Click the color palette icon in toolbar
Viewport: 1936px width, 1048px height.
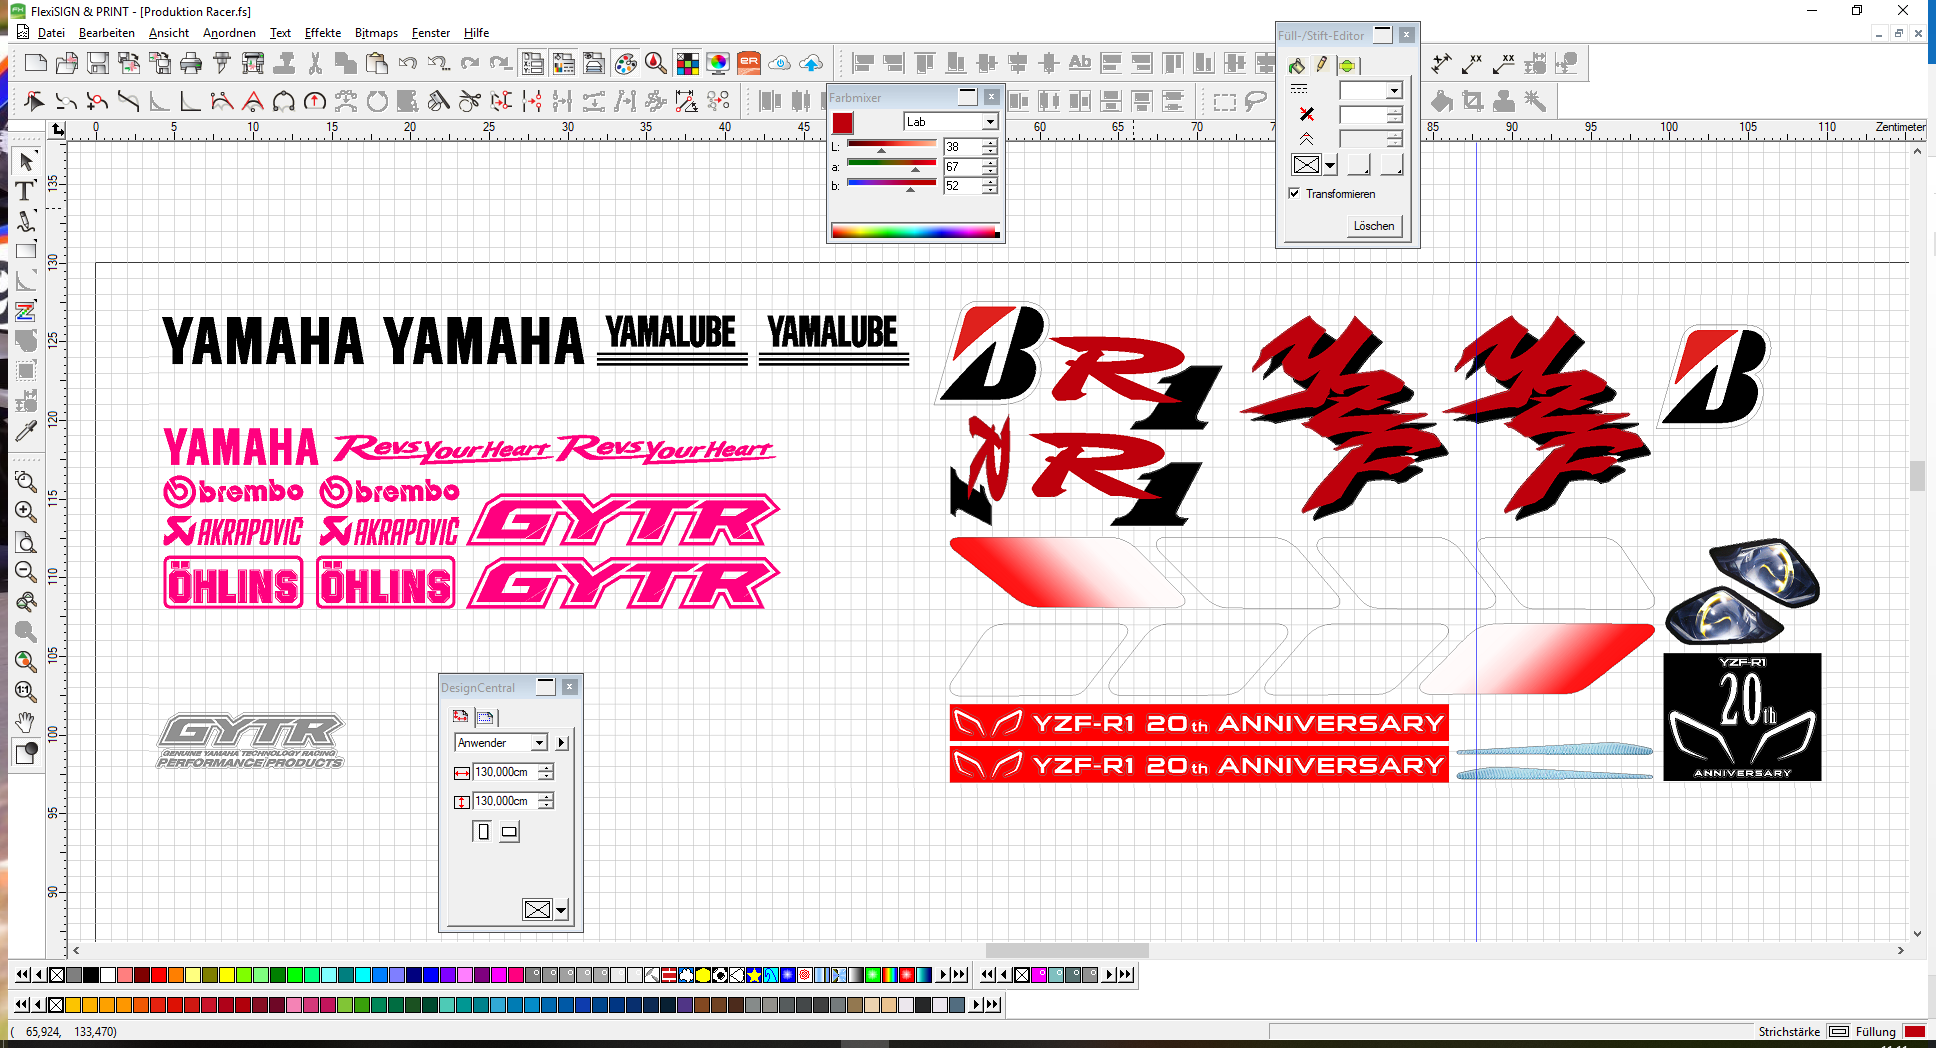pyautogui.click(x=625, y=64)
